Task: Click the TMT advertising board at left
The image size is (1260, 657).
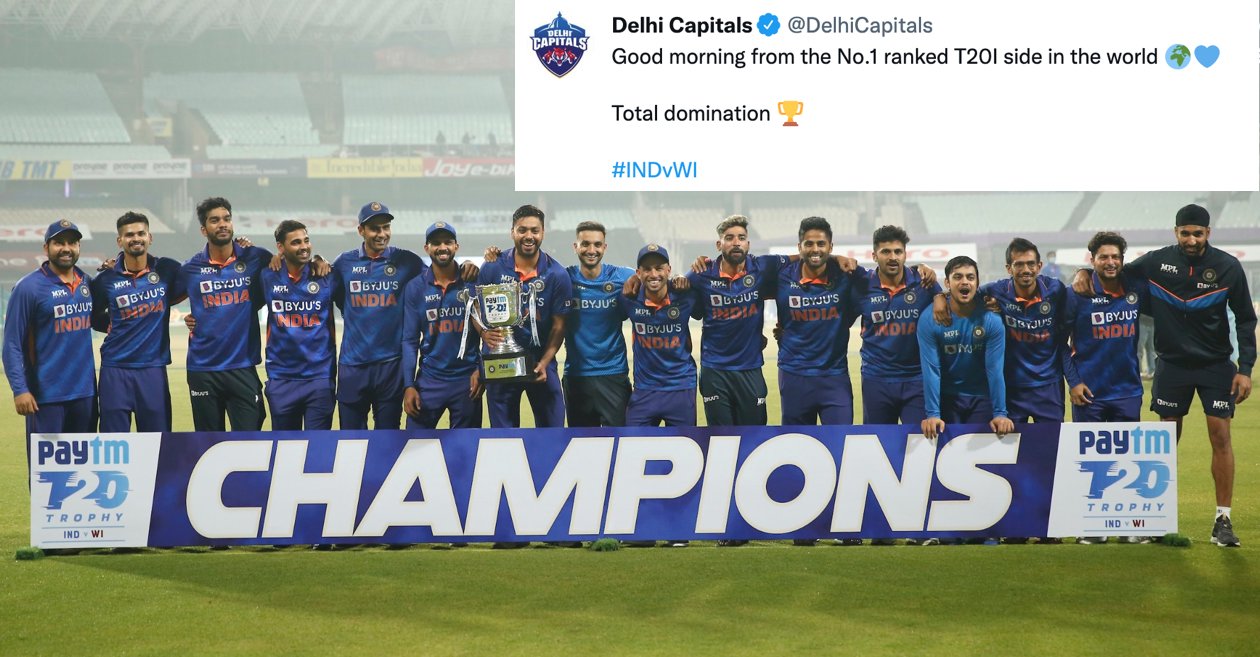Action: tap(35, 169)
